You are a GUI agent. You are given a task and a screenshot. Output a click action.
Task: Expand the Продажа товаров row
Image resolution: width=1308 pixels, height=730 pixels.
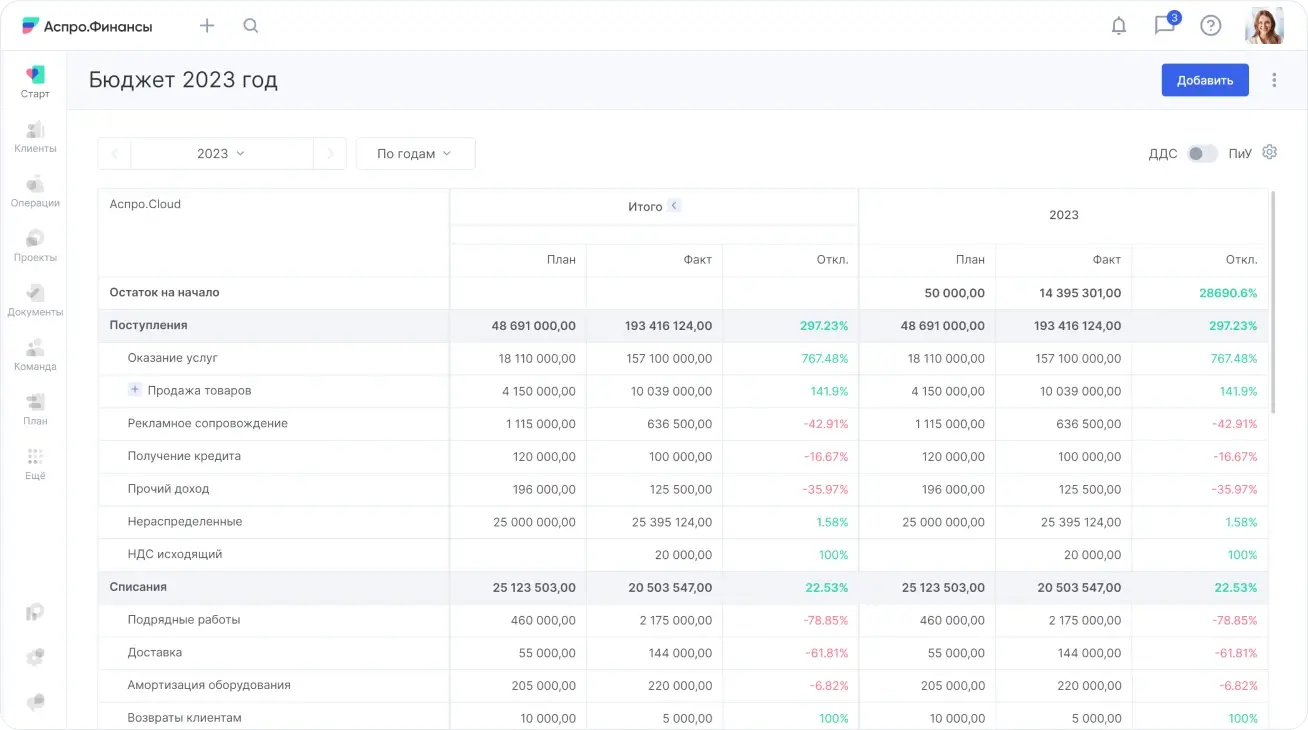click(135, 390)
